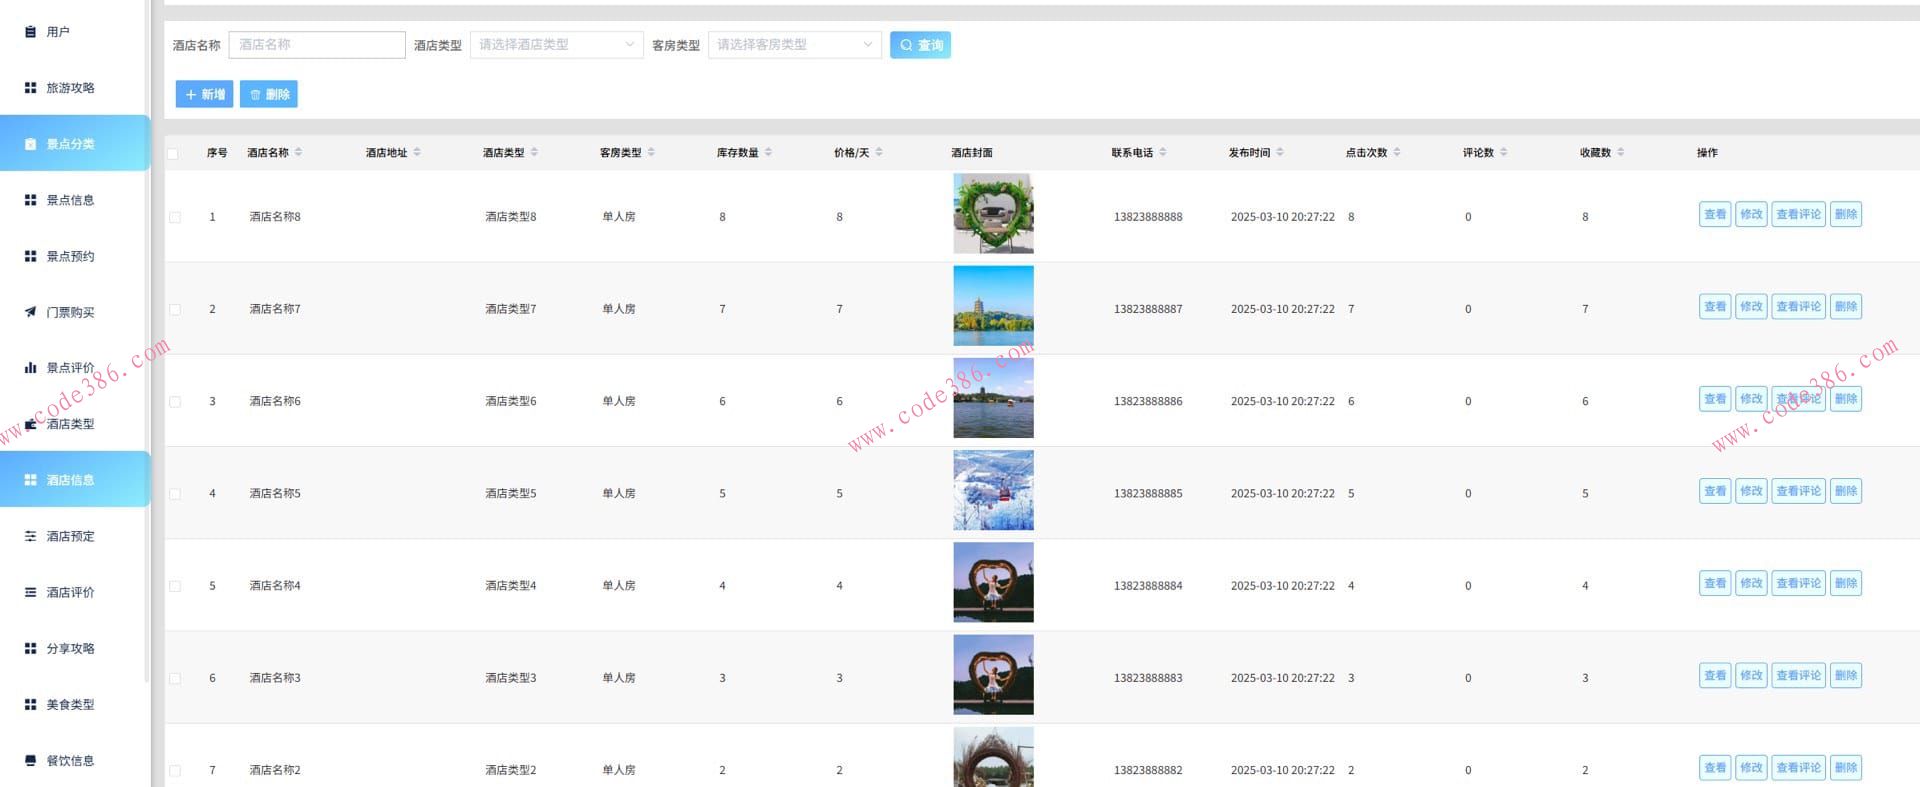This screenshot has height=787, width=1920.
Task: Sort by 发布时间 column arrows
Action: click(1280, 152)
